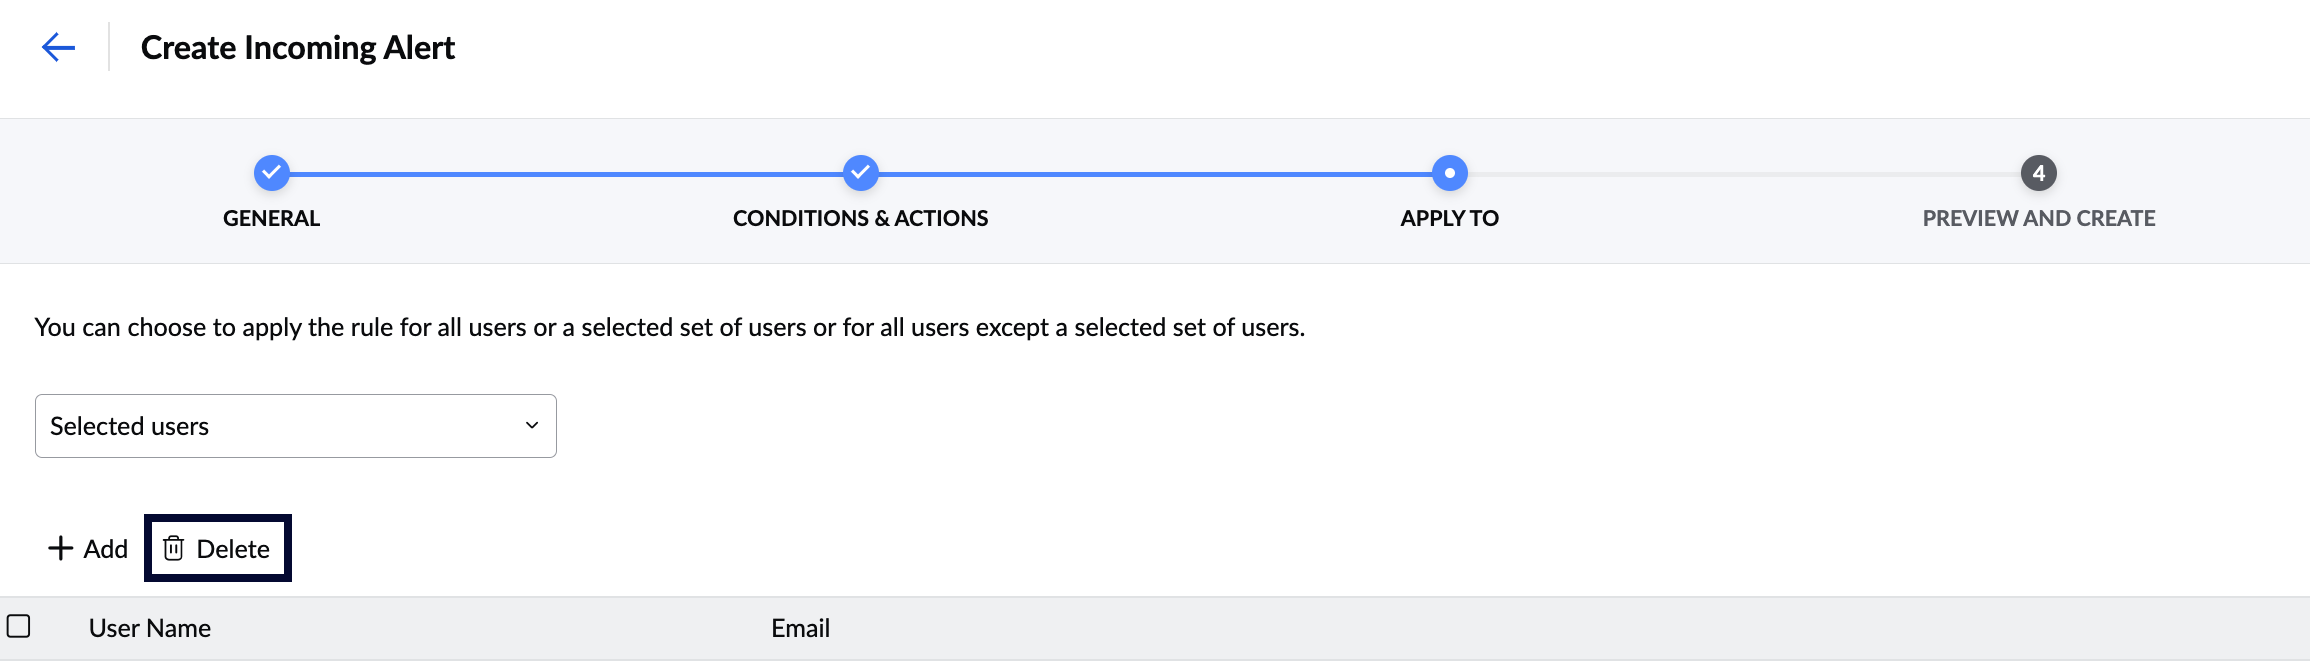Image resolution: width=2310 pixels, height=672 pixels.
Task: Click the Create Incoming Alert title
Action: 297,47
